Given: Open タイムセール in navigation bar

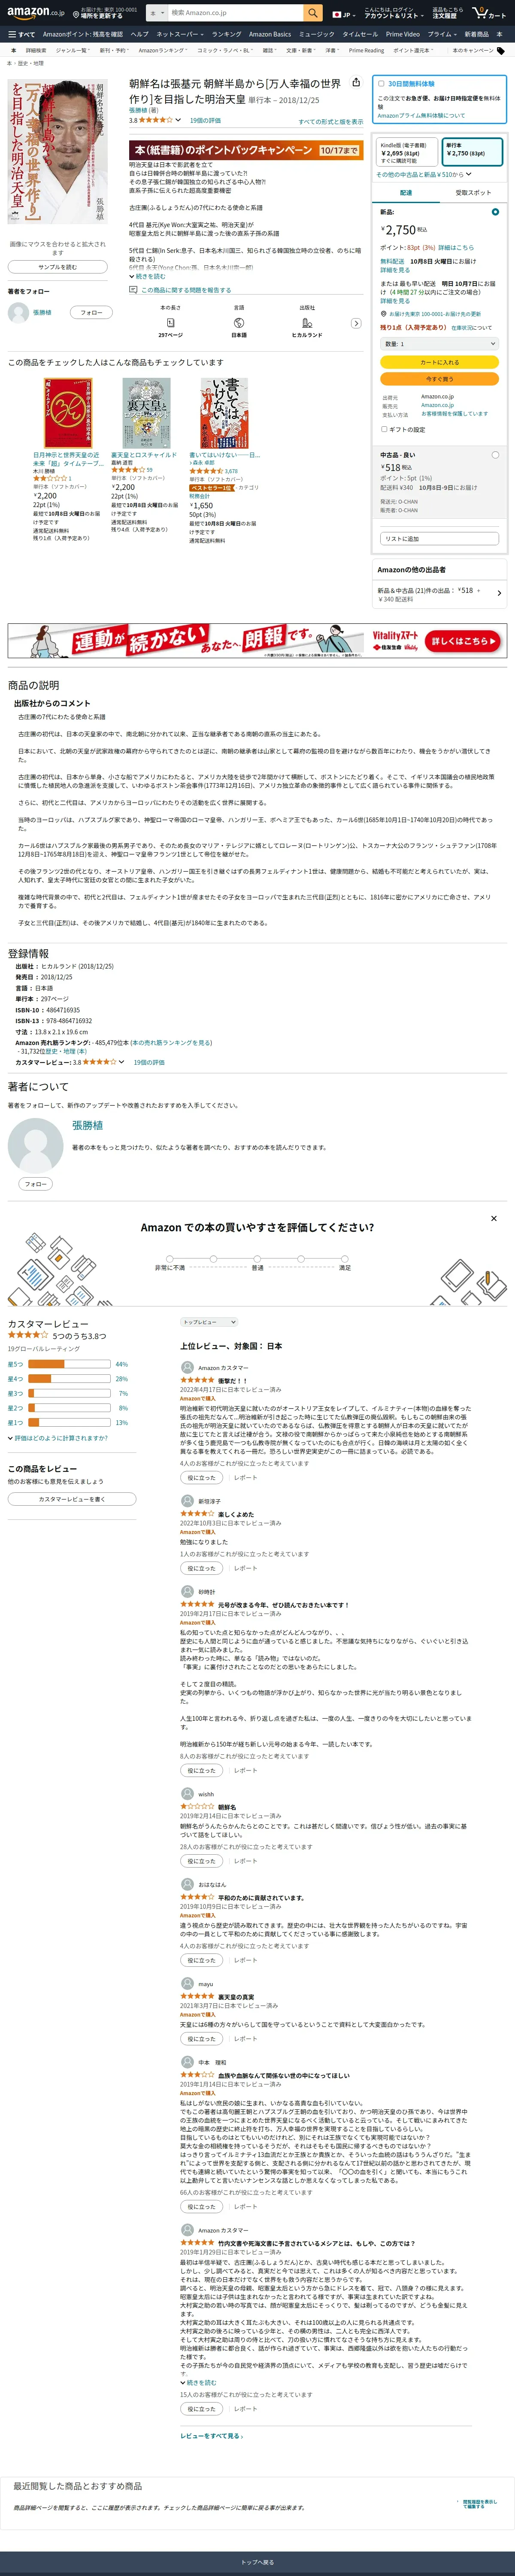Looking at the screenshot, I should [360, 34].
